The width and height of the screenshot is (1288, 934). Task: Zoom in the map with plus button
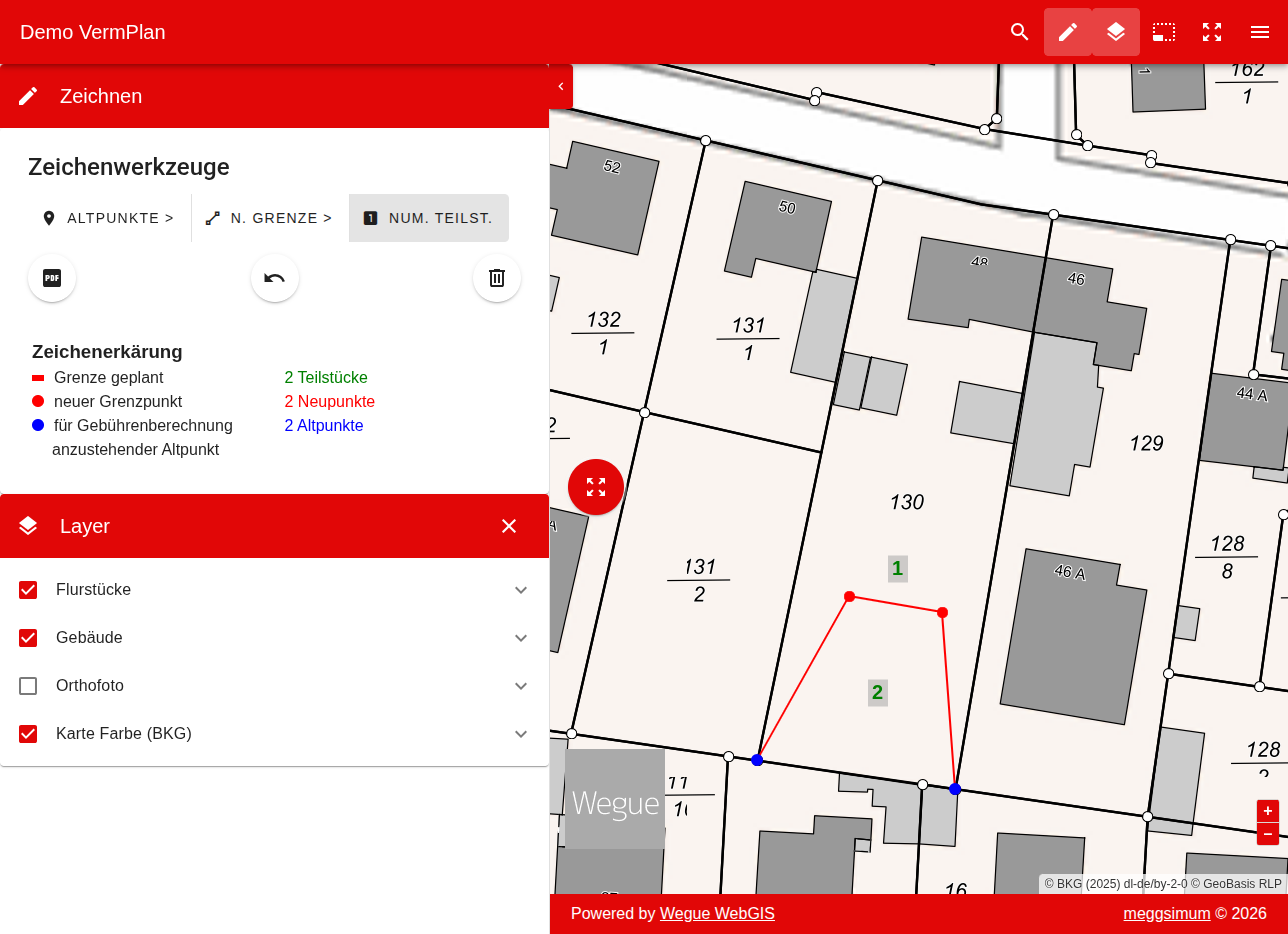[x=1268, y=811]
